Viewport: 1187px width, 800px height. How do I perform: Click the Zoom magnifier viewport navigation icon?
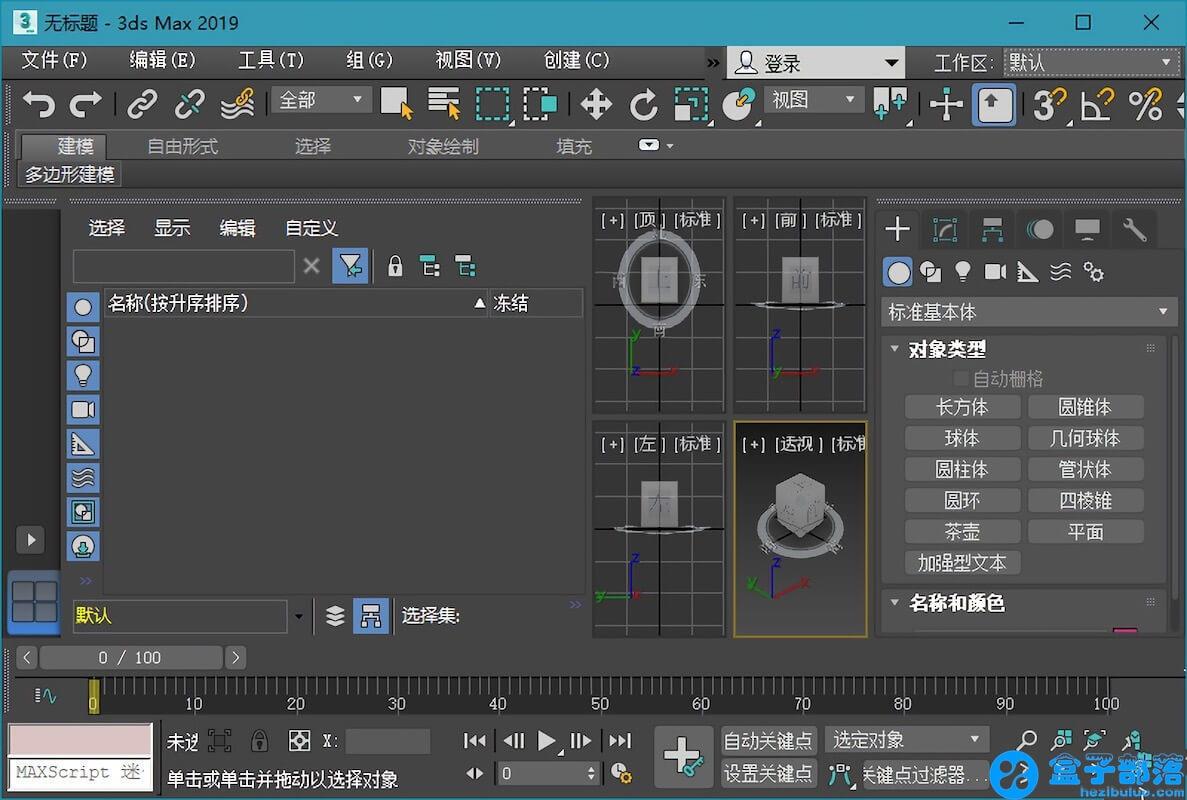tap(1027, 740)
